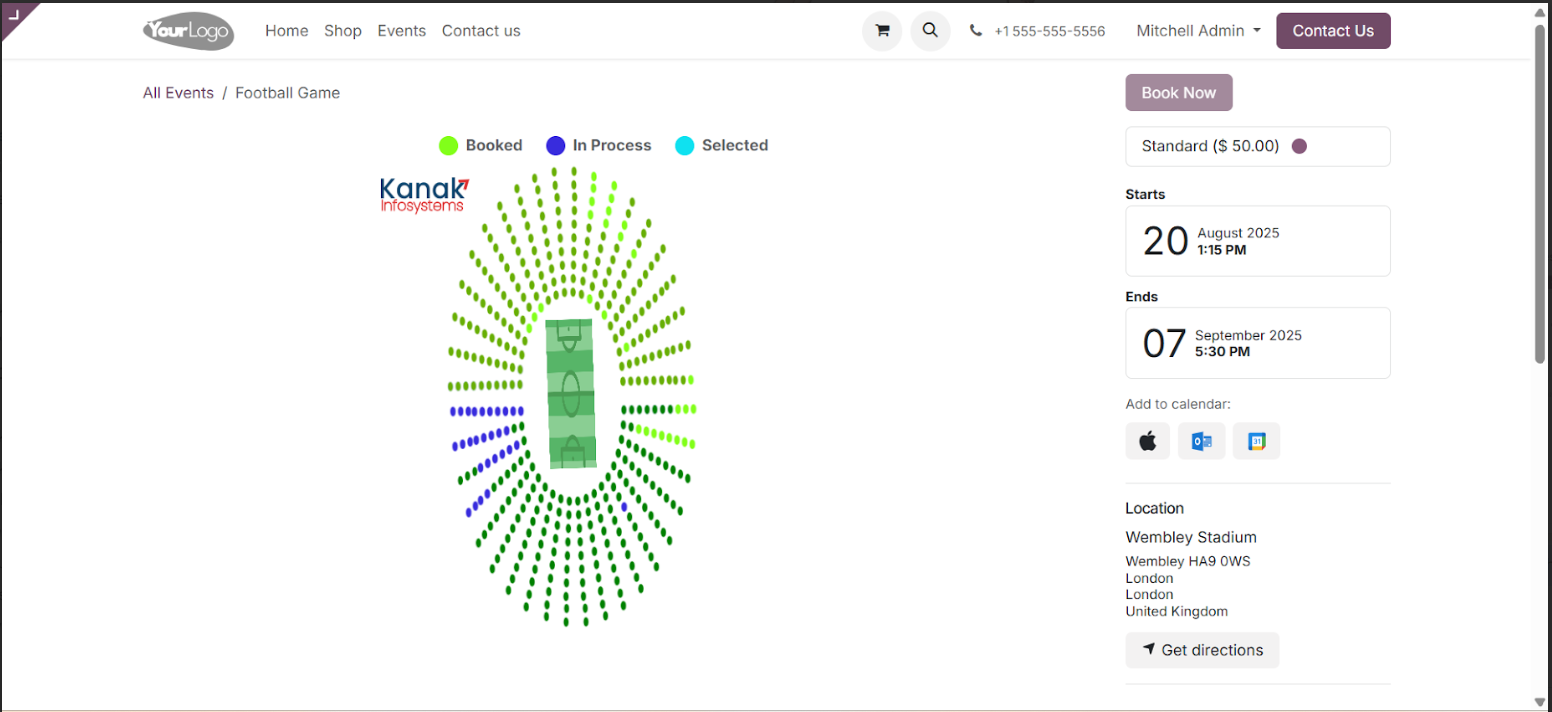Screen dimensions: 1552x712
Task: Open the Shop menu item
Action: tap(343, 31)
